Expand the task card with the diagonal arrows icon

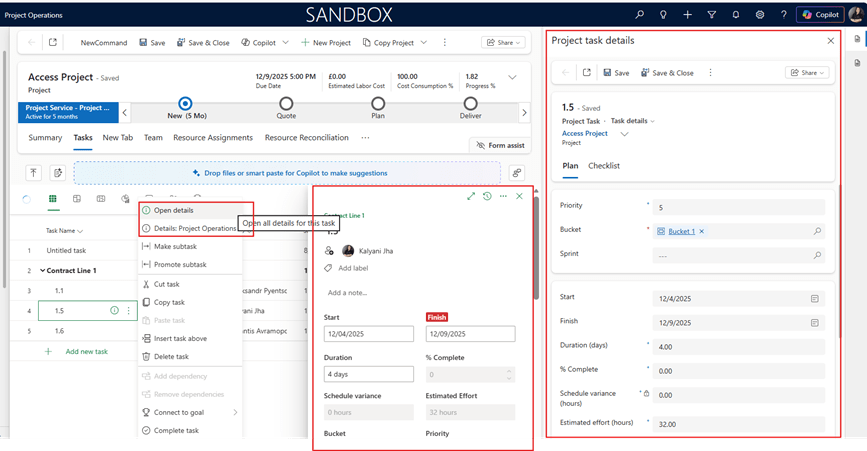(471, 196)
